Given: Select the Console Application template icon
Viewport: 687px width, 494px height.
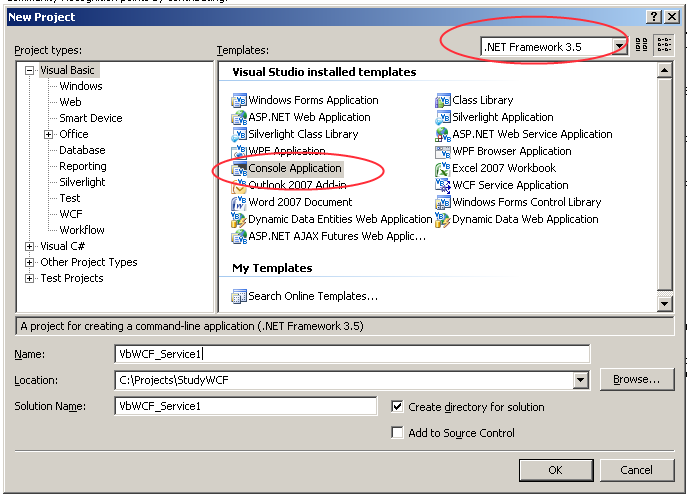Looking at the screenshot, I should [239, 168].
